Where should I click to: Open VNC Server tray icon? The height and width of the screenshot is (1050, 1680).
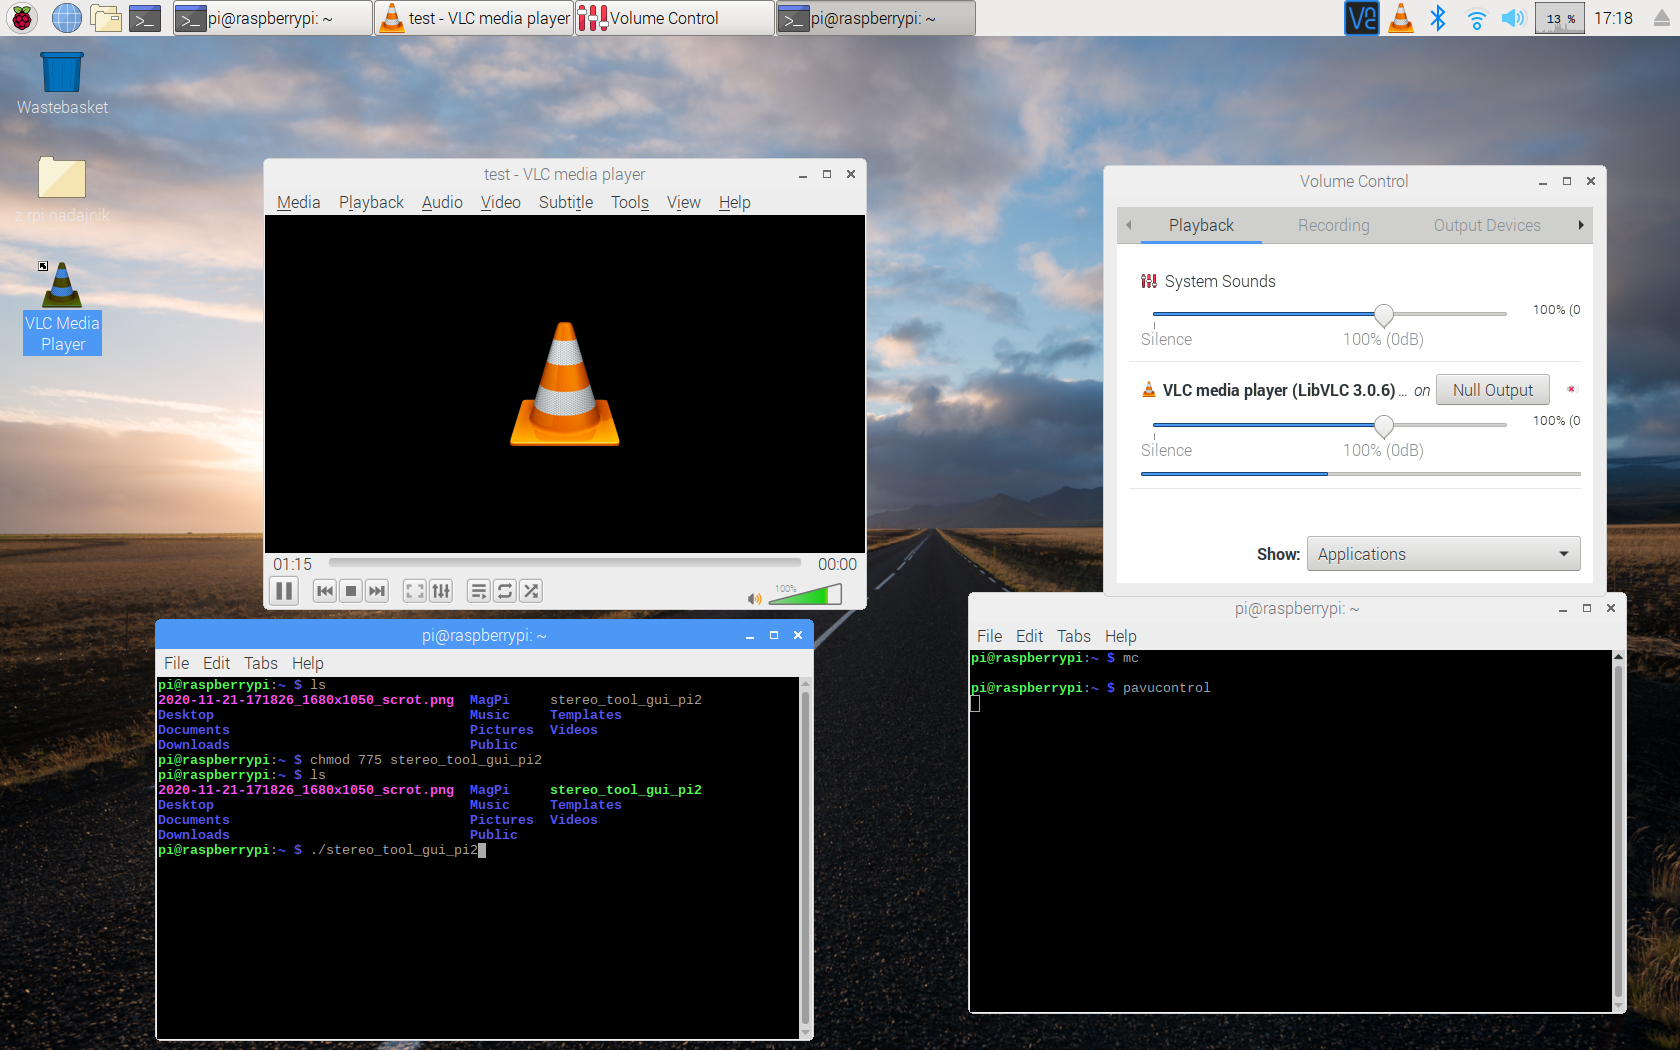[x=1361, y=18]
